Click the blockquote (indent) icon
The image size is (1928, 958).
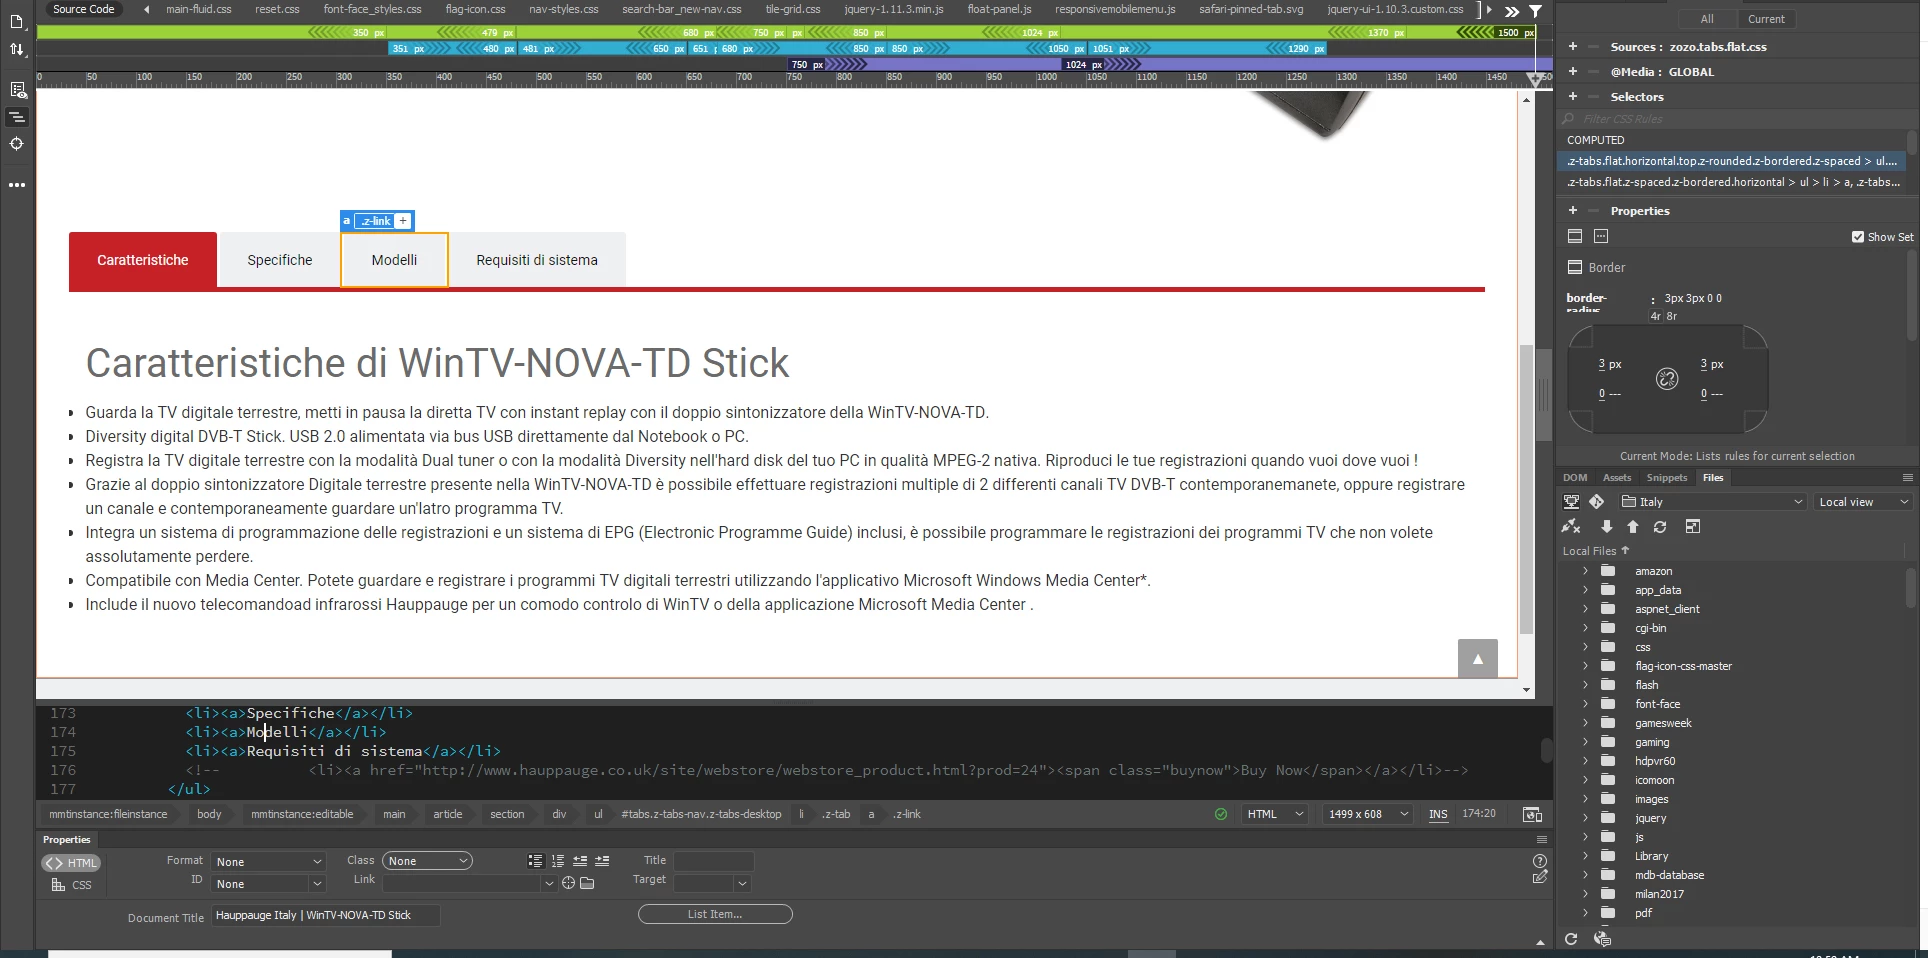click(x=602, y=861)
